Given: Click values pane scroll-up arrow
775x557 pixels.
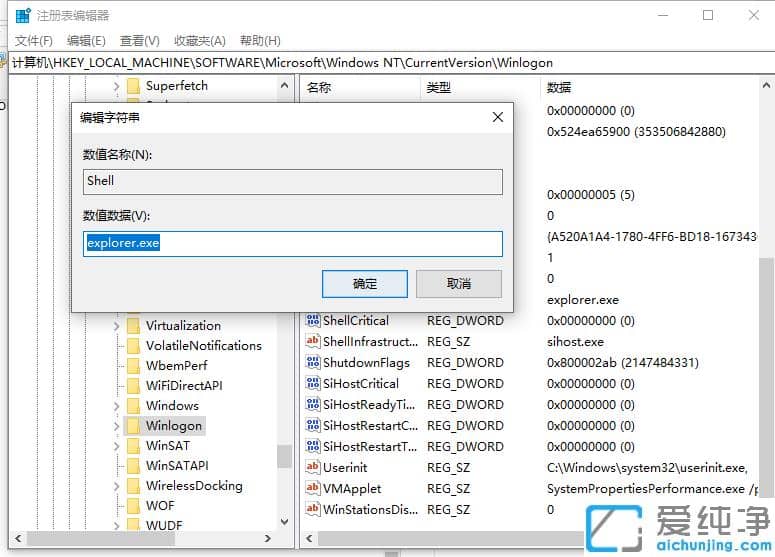Looking at the screenshot, I should [x=766, y=86].
